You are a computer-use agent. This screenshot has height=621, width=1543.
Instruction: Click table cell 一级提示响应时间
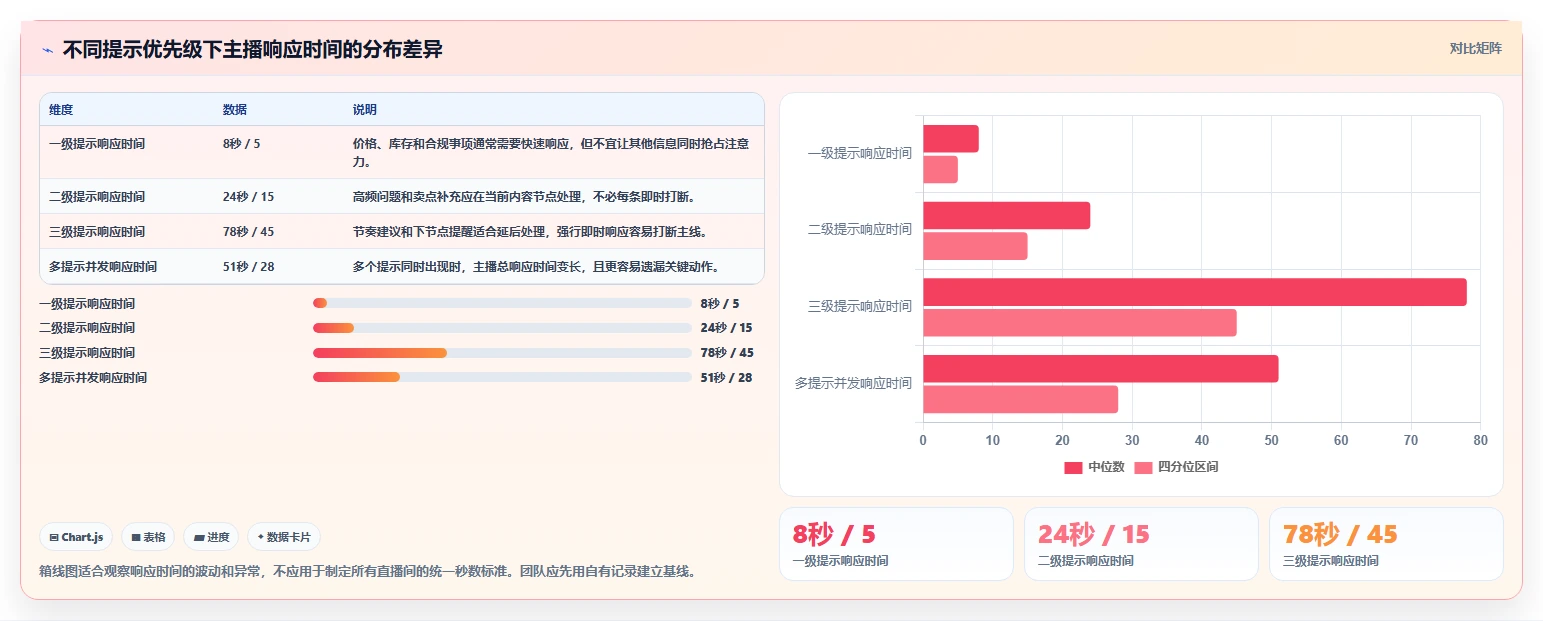[97, 144]
